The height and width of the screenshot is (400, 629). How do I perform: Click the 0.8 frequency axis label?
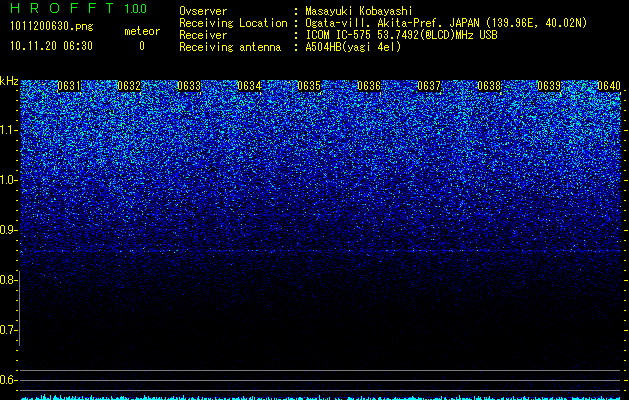[x=8, y=280]
